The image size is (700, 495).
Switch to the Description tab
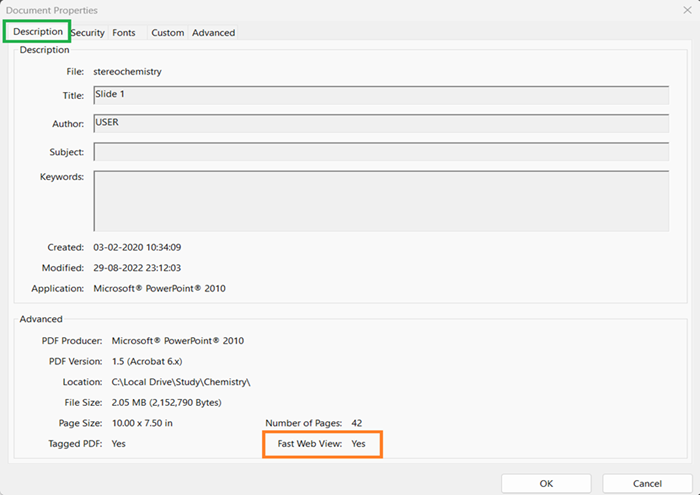(37, 32)
